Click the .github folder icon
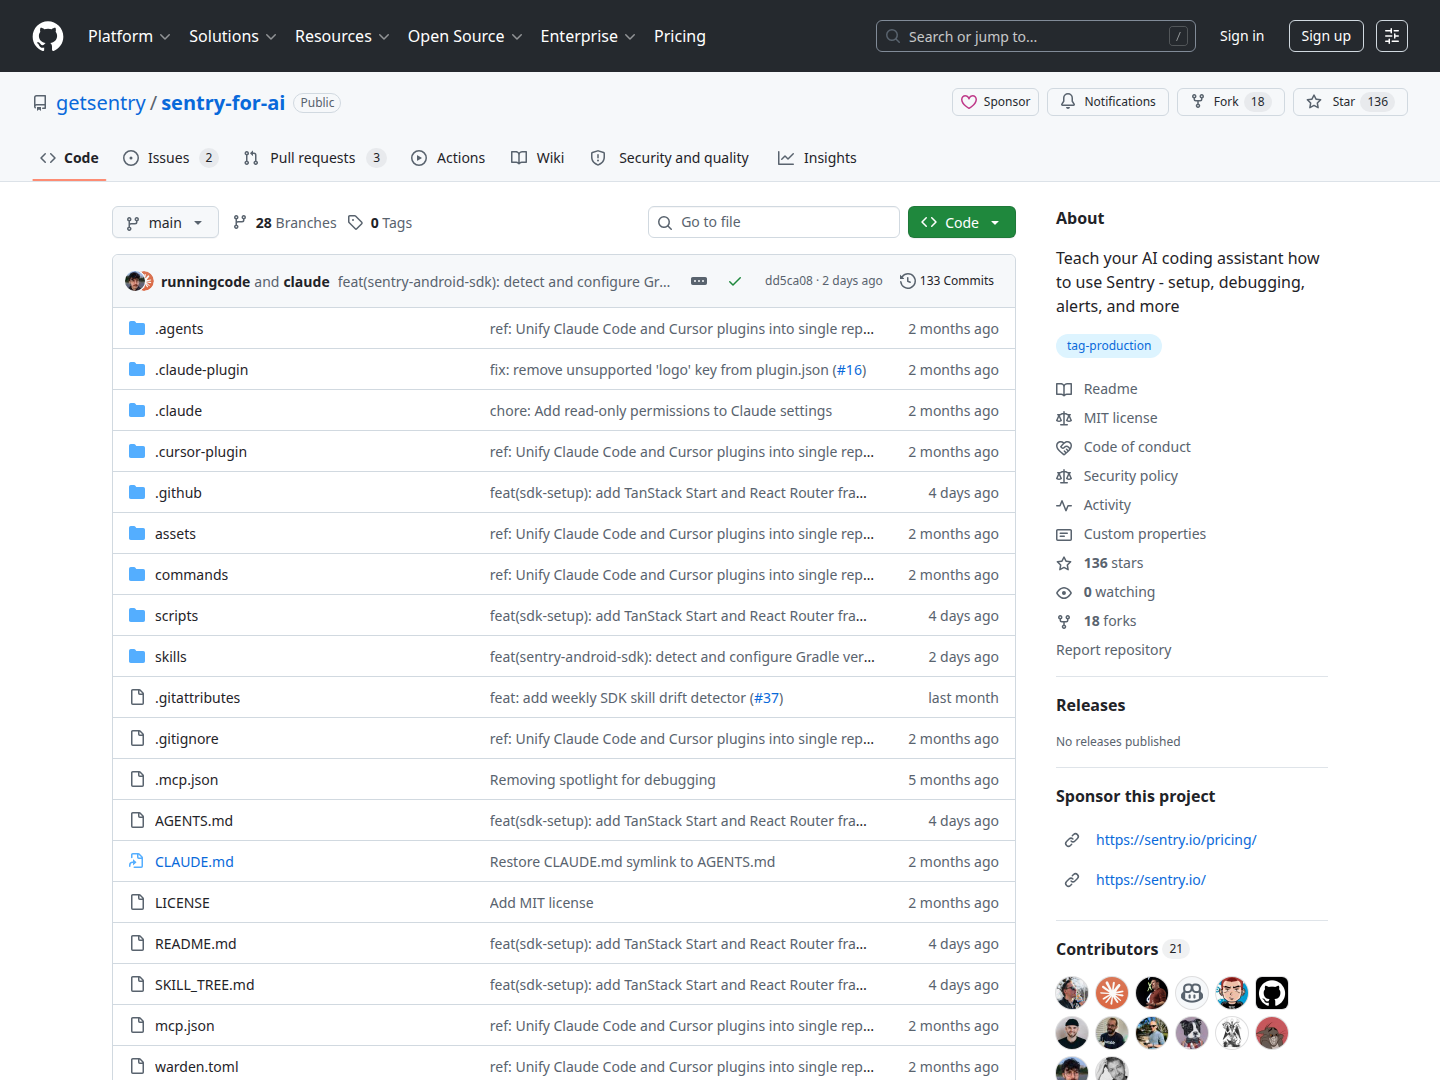1440x1080 pixels. coord(137,492)
